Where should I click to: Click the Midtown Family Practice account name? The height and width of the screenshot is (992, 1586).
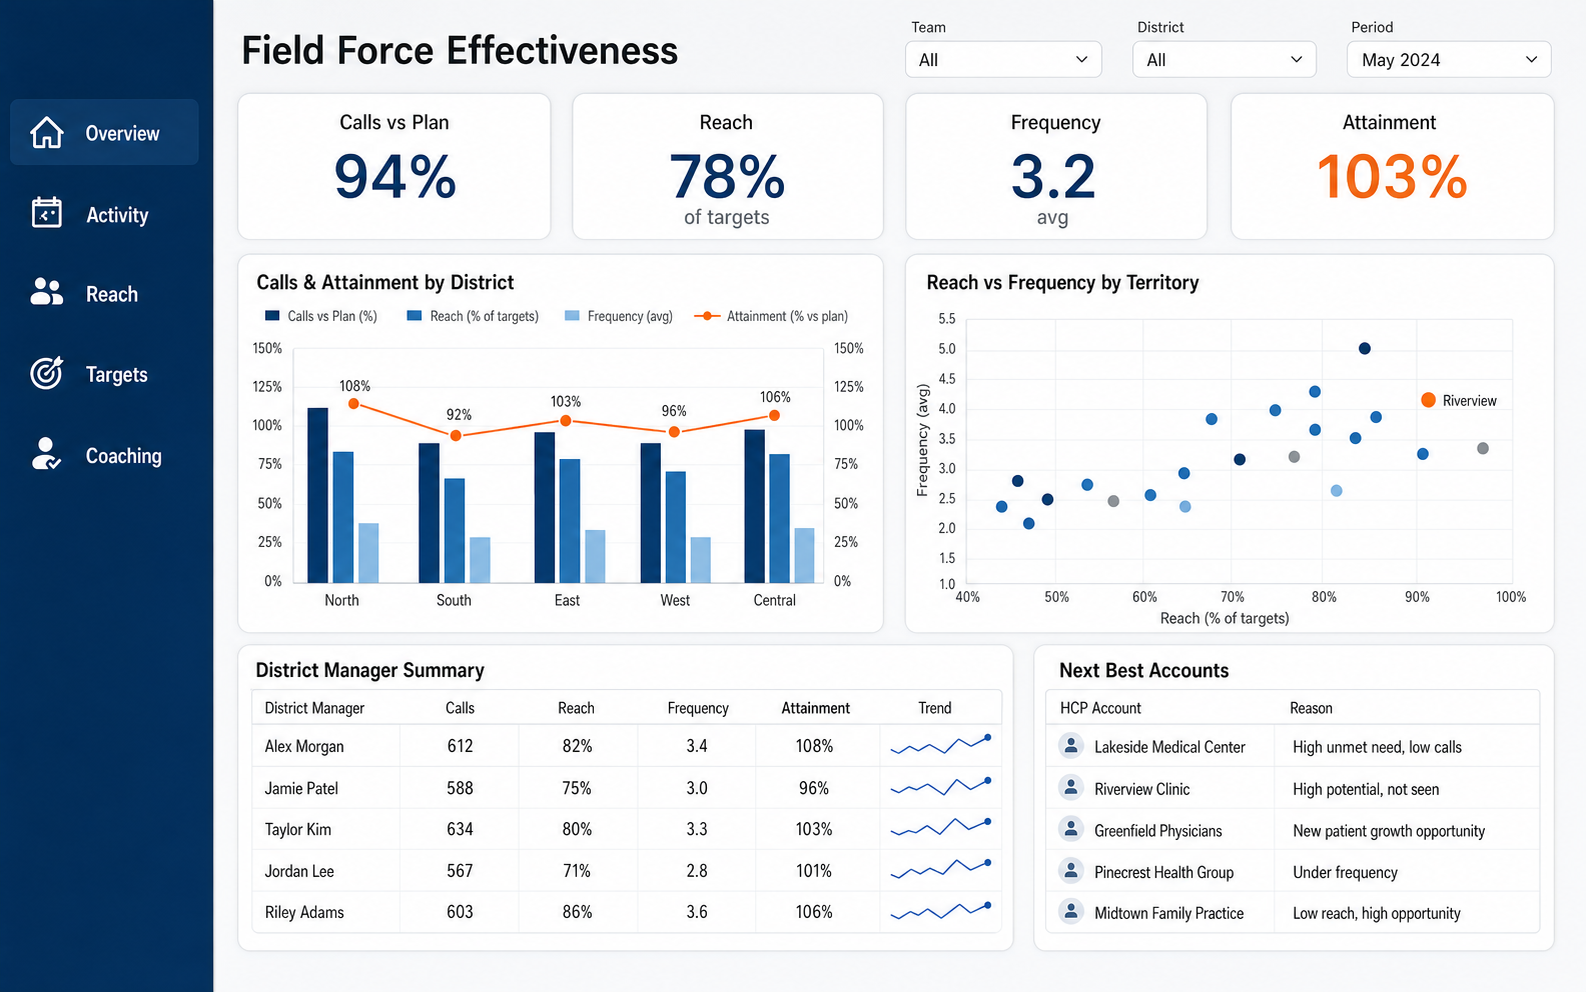(1169, 913)
